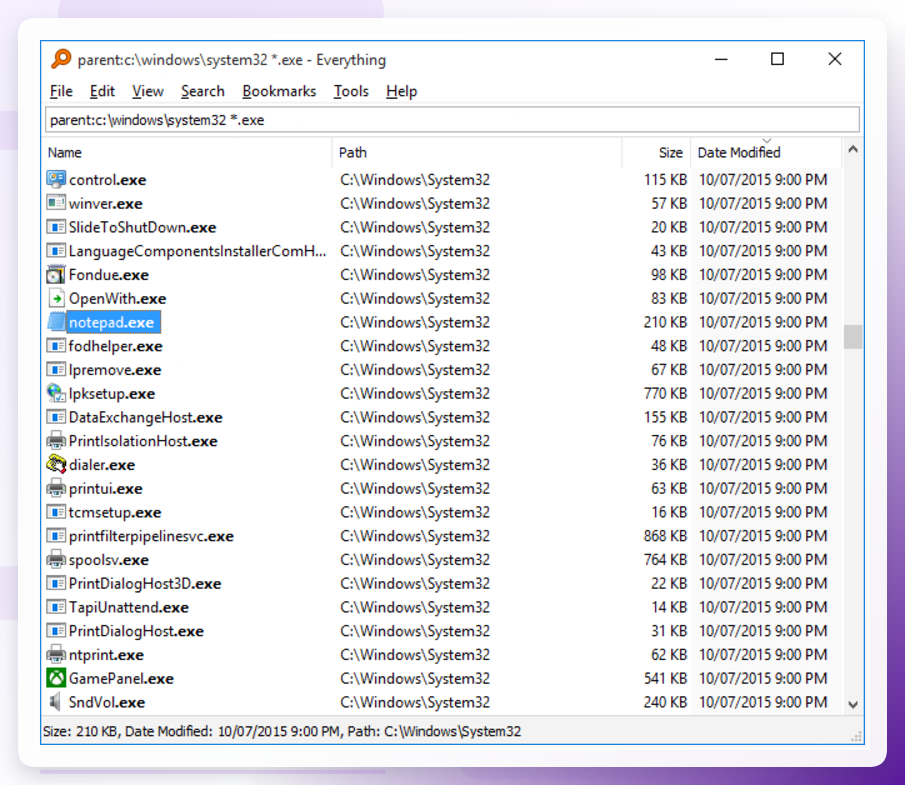Click the TapiUnattend.exe file icon

pyautogui.click(x=56, y=607)
